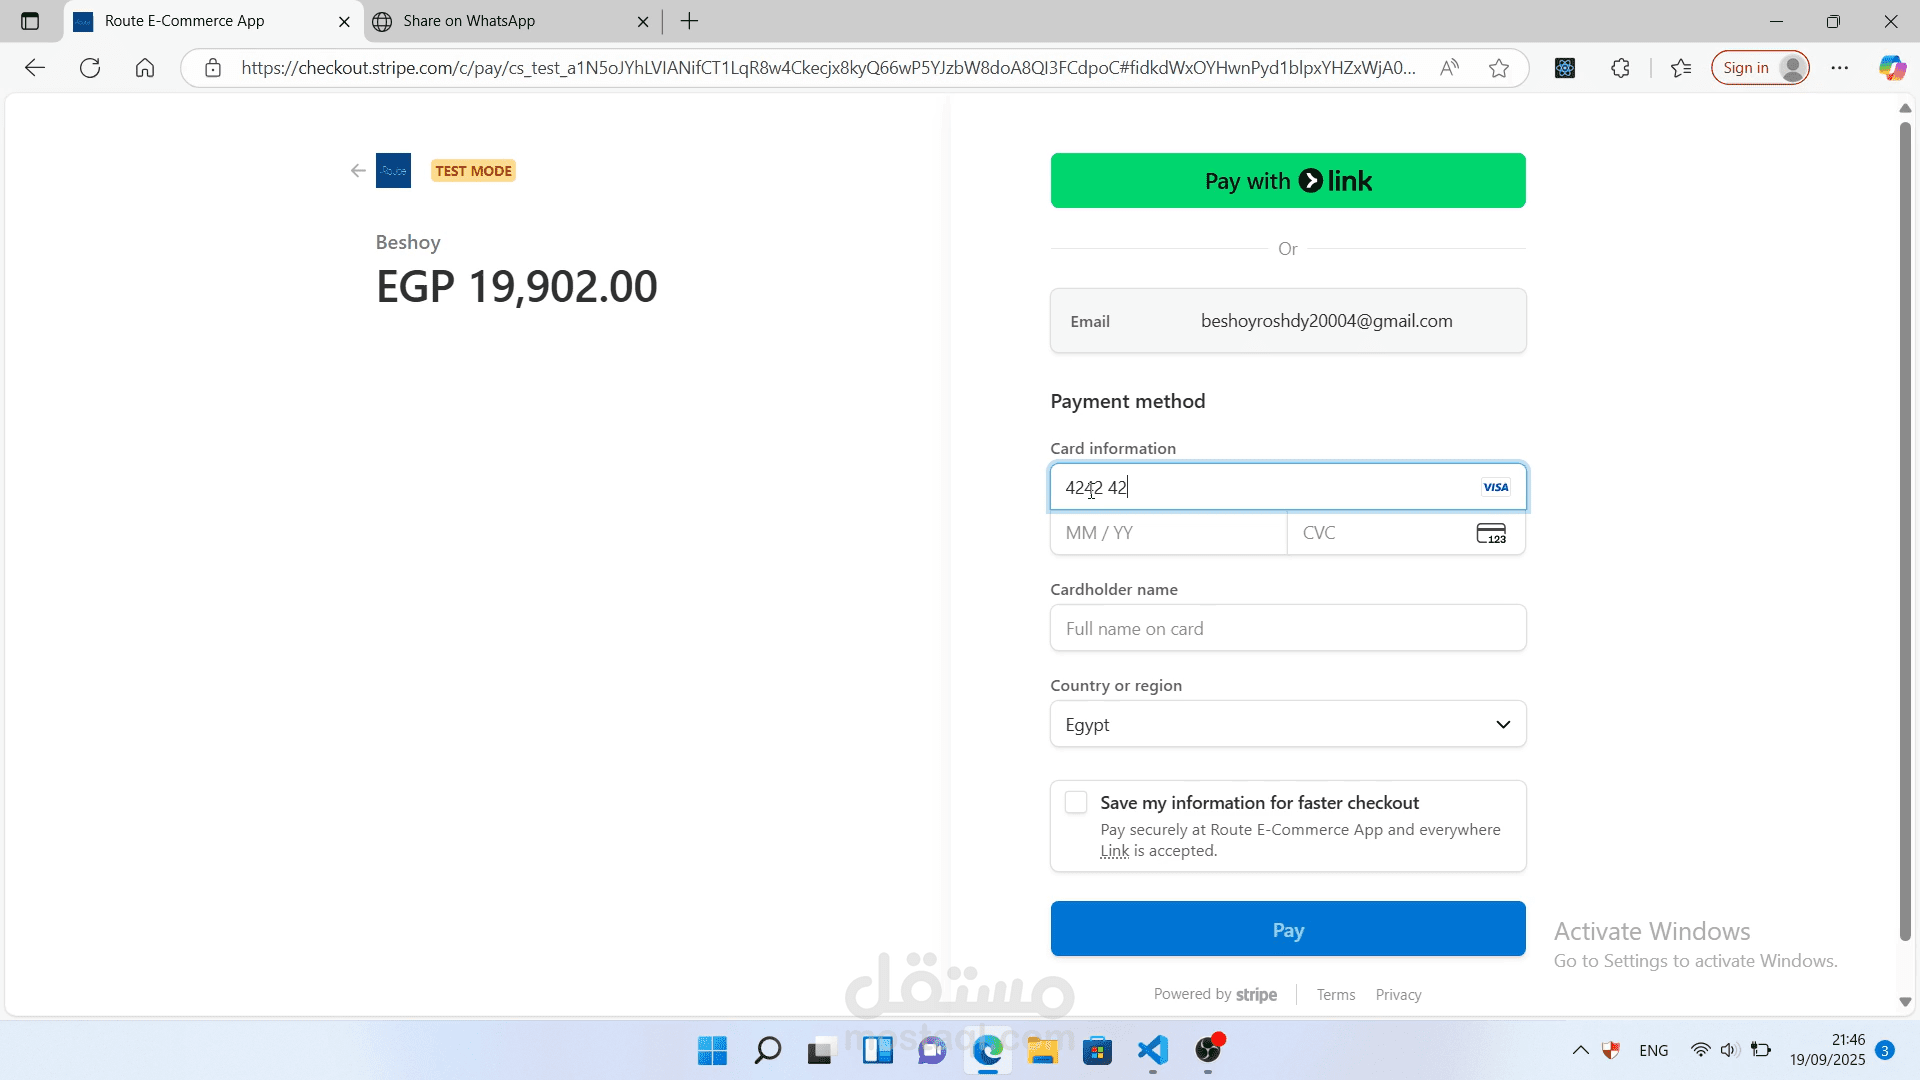Click the TEST MODE badge

[x=473, y=171]
